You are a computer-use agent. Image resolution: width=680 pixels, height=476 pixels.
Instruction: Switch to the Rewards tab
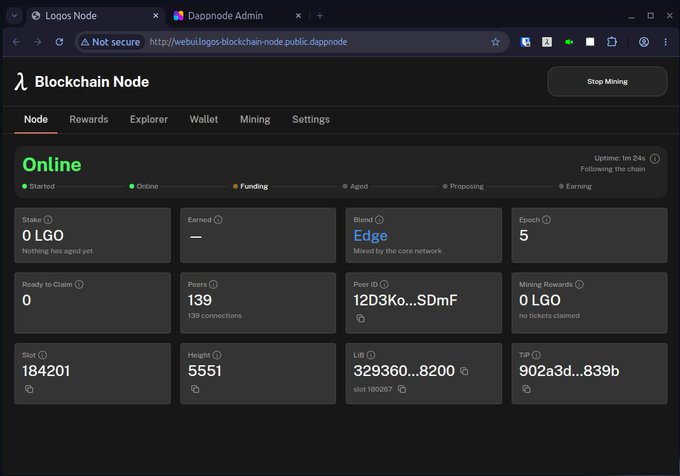[x=89, y=119]
